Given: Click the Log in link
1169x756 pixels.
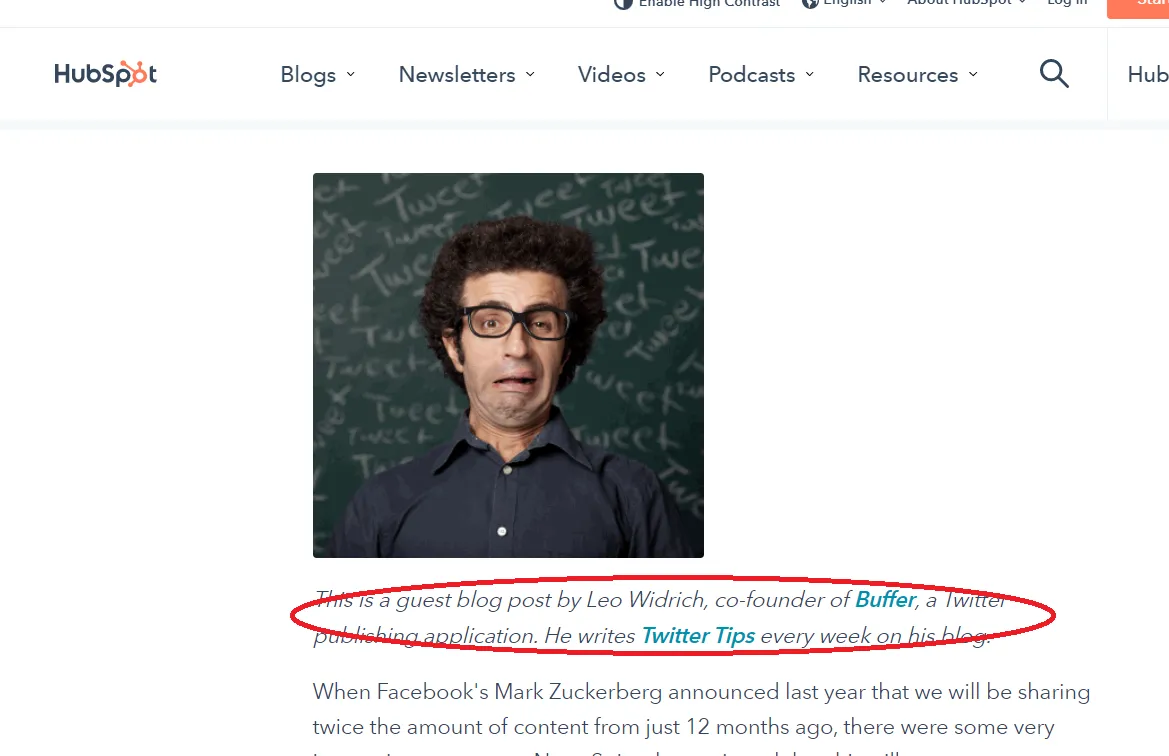Looking at the screenshot, I should (x=1067, y=3).
